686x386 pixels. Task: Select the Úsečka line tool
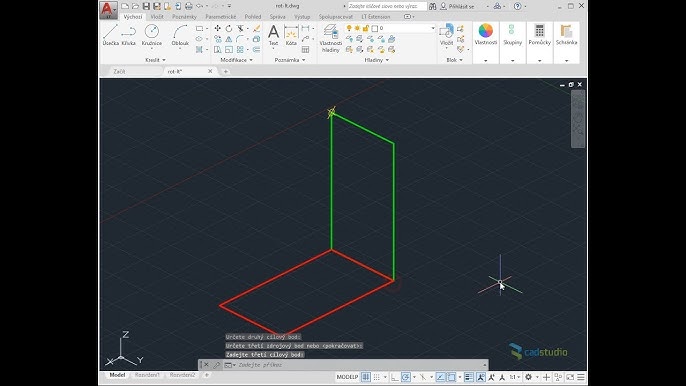click(111, 35)
